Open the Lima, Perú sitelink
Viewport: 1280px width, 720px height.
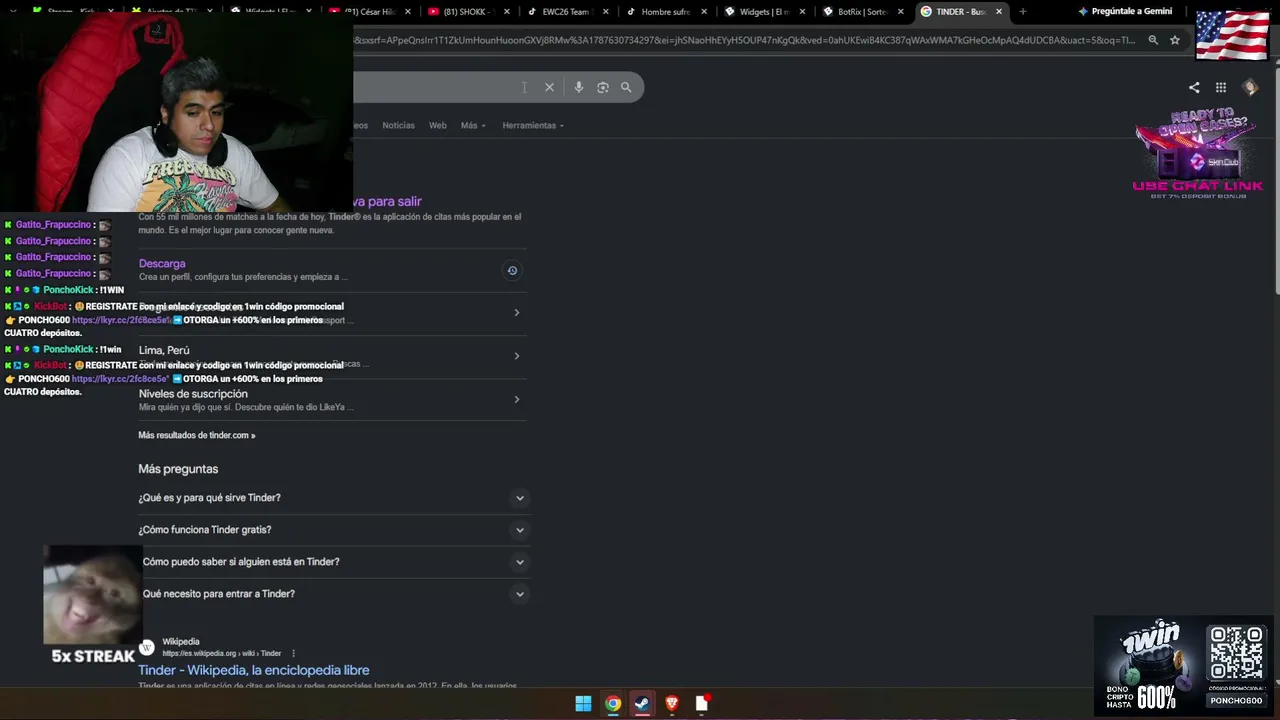click(164, 350)
